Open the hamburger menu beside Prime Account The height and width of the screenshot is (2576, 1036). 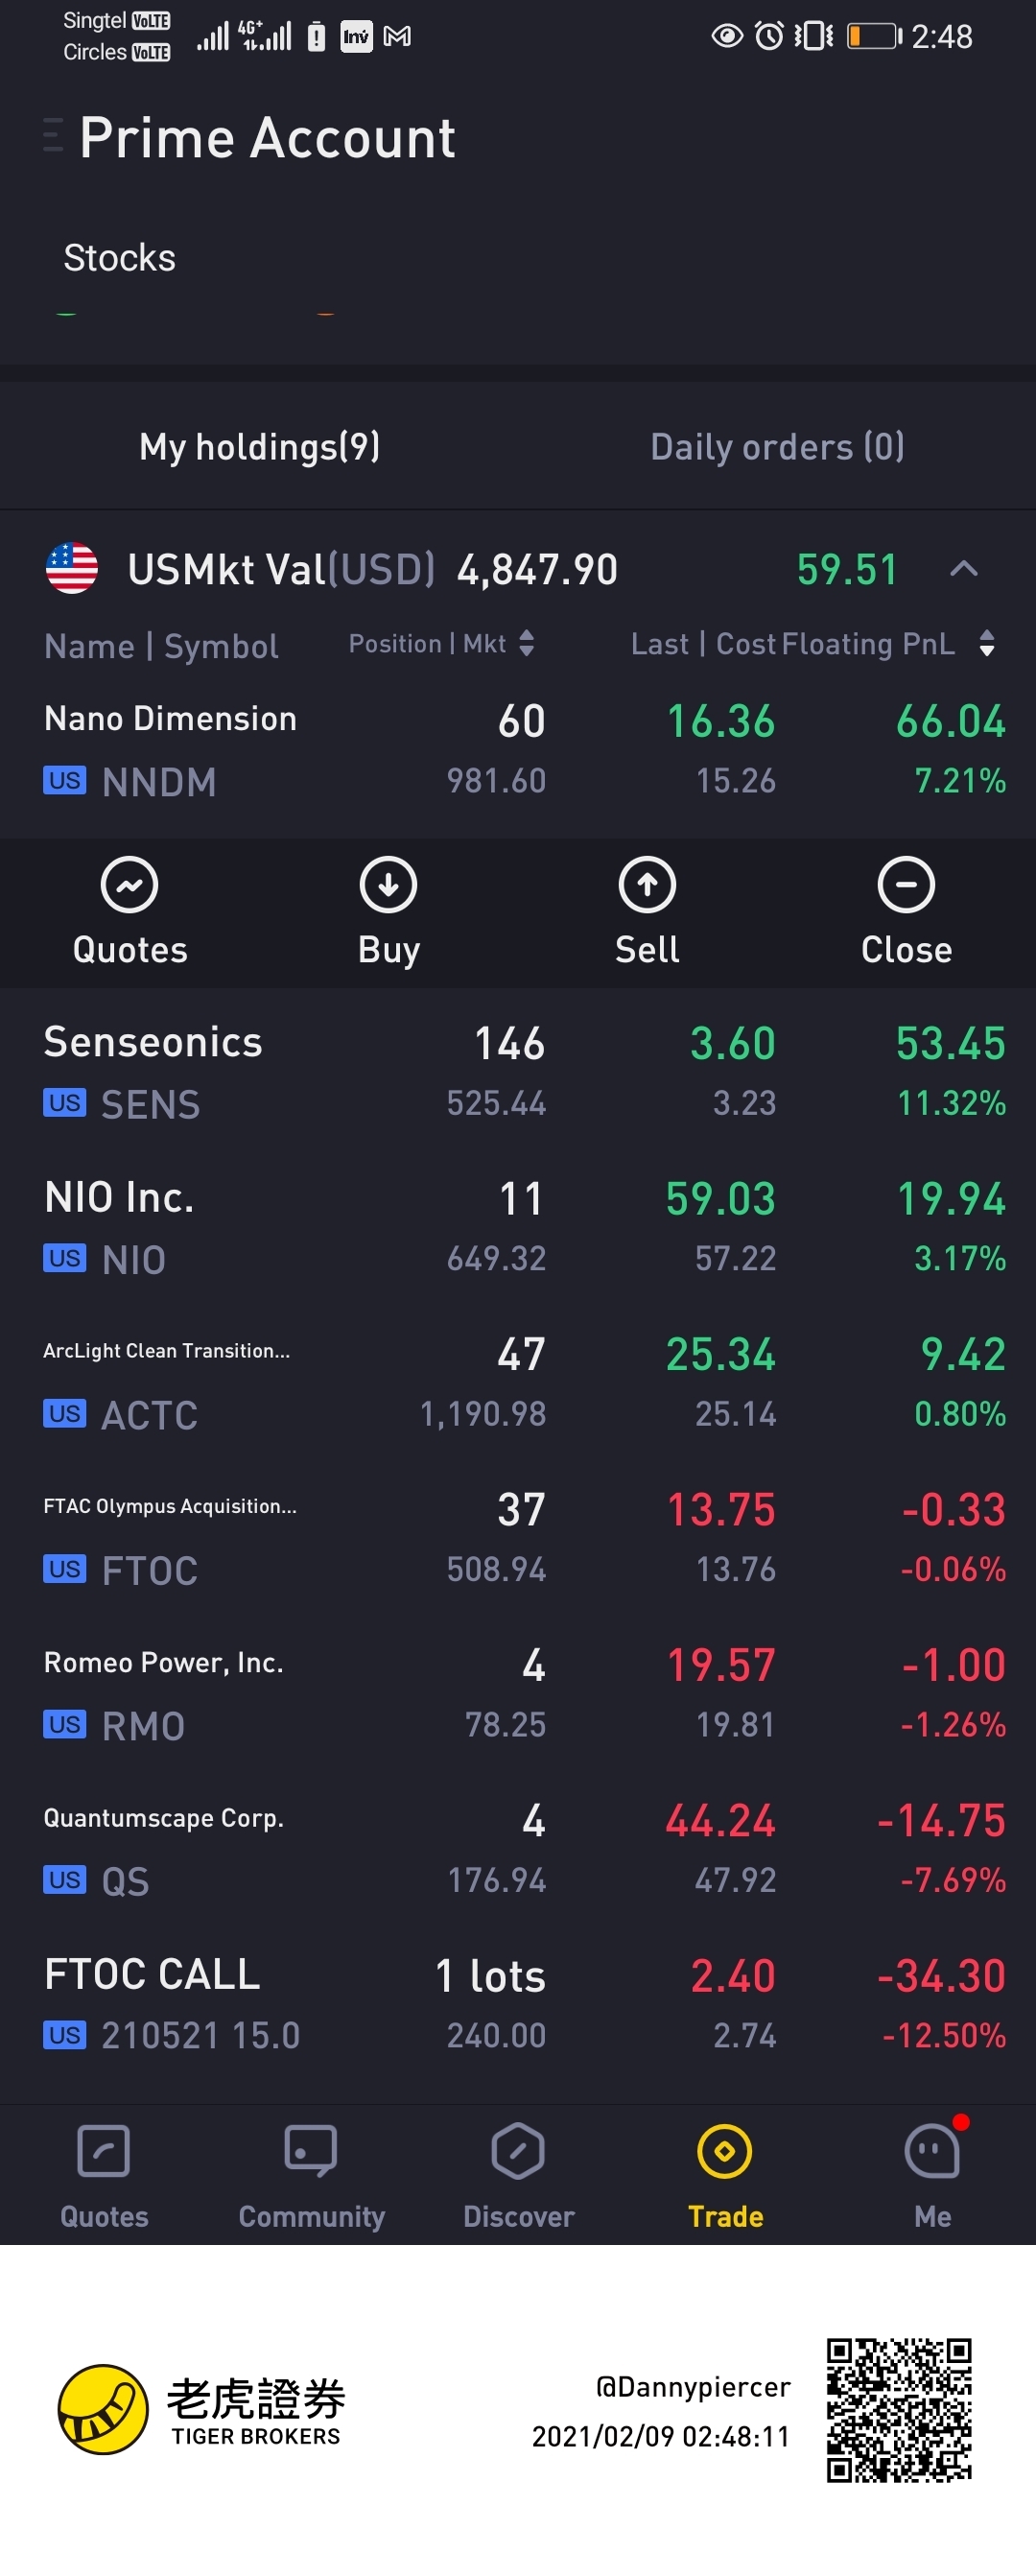pyautogui.click(x=53, y=135)
